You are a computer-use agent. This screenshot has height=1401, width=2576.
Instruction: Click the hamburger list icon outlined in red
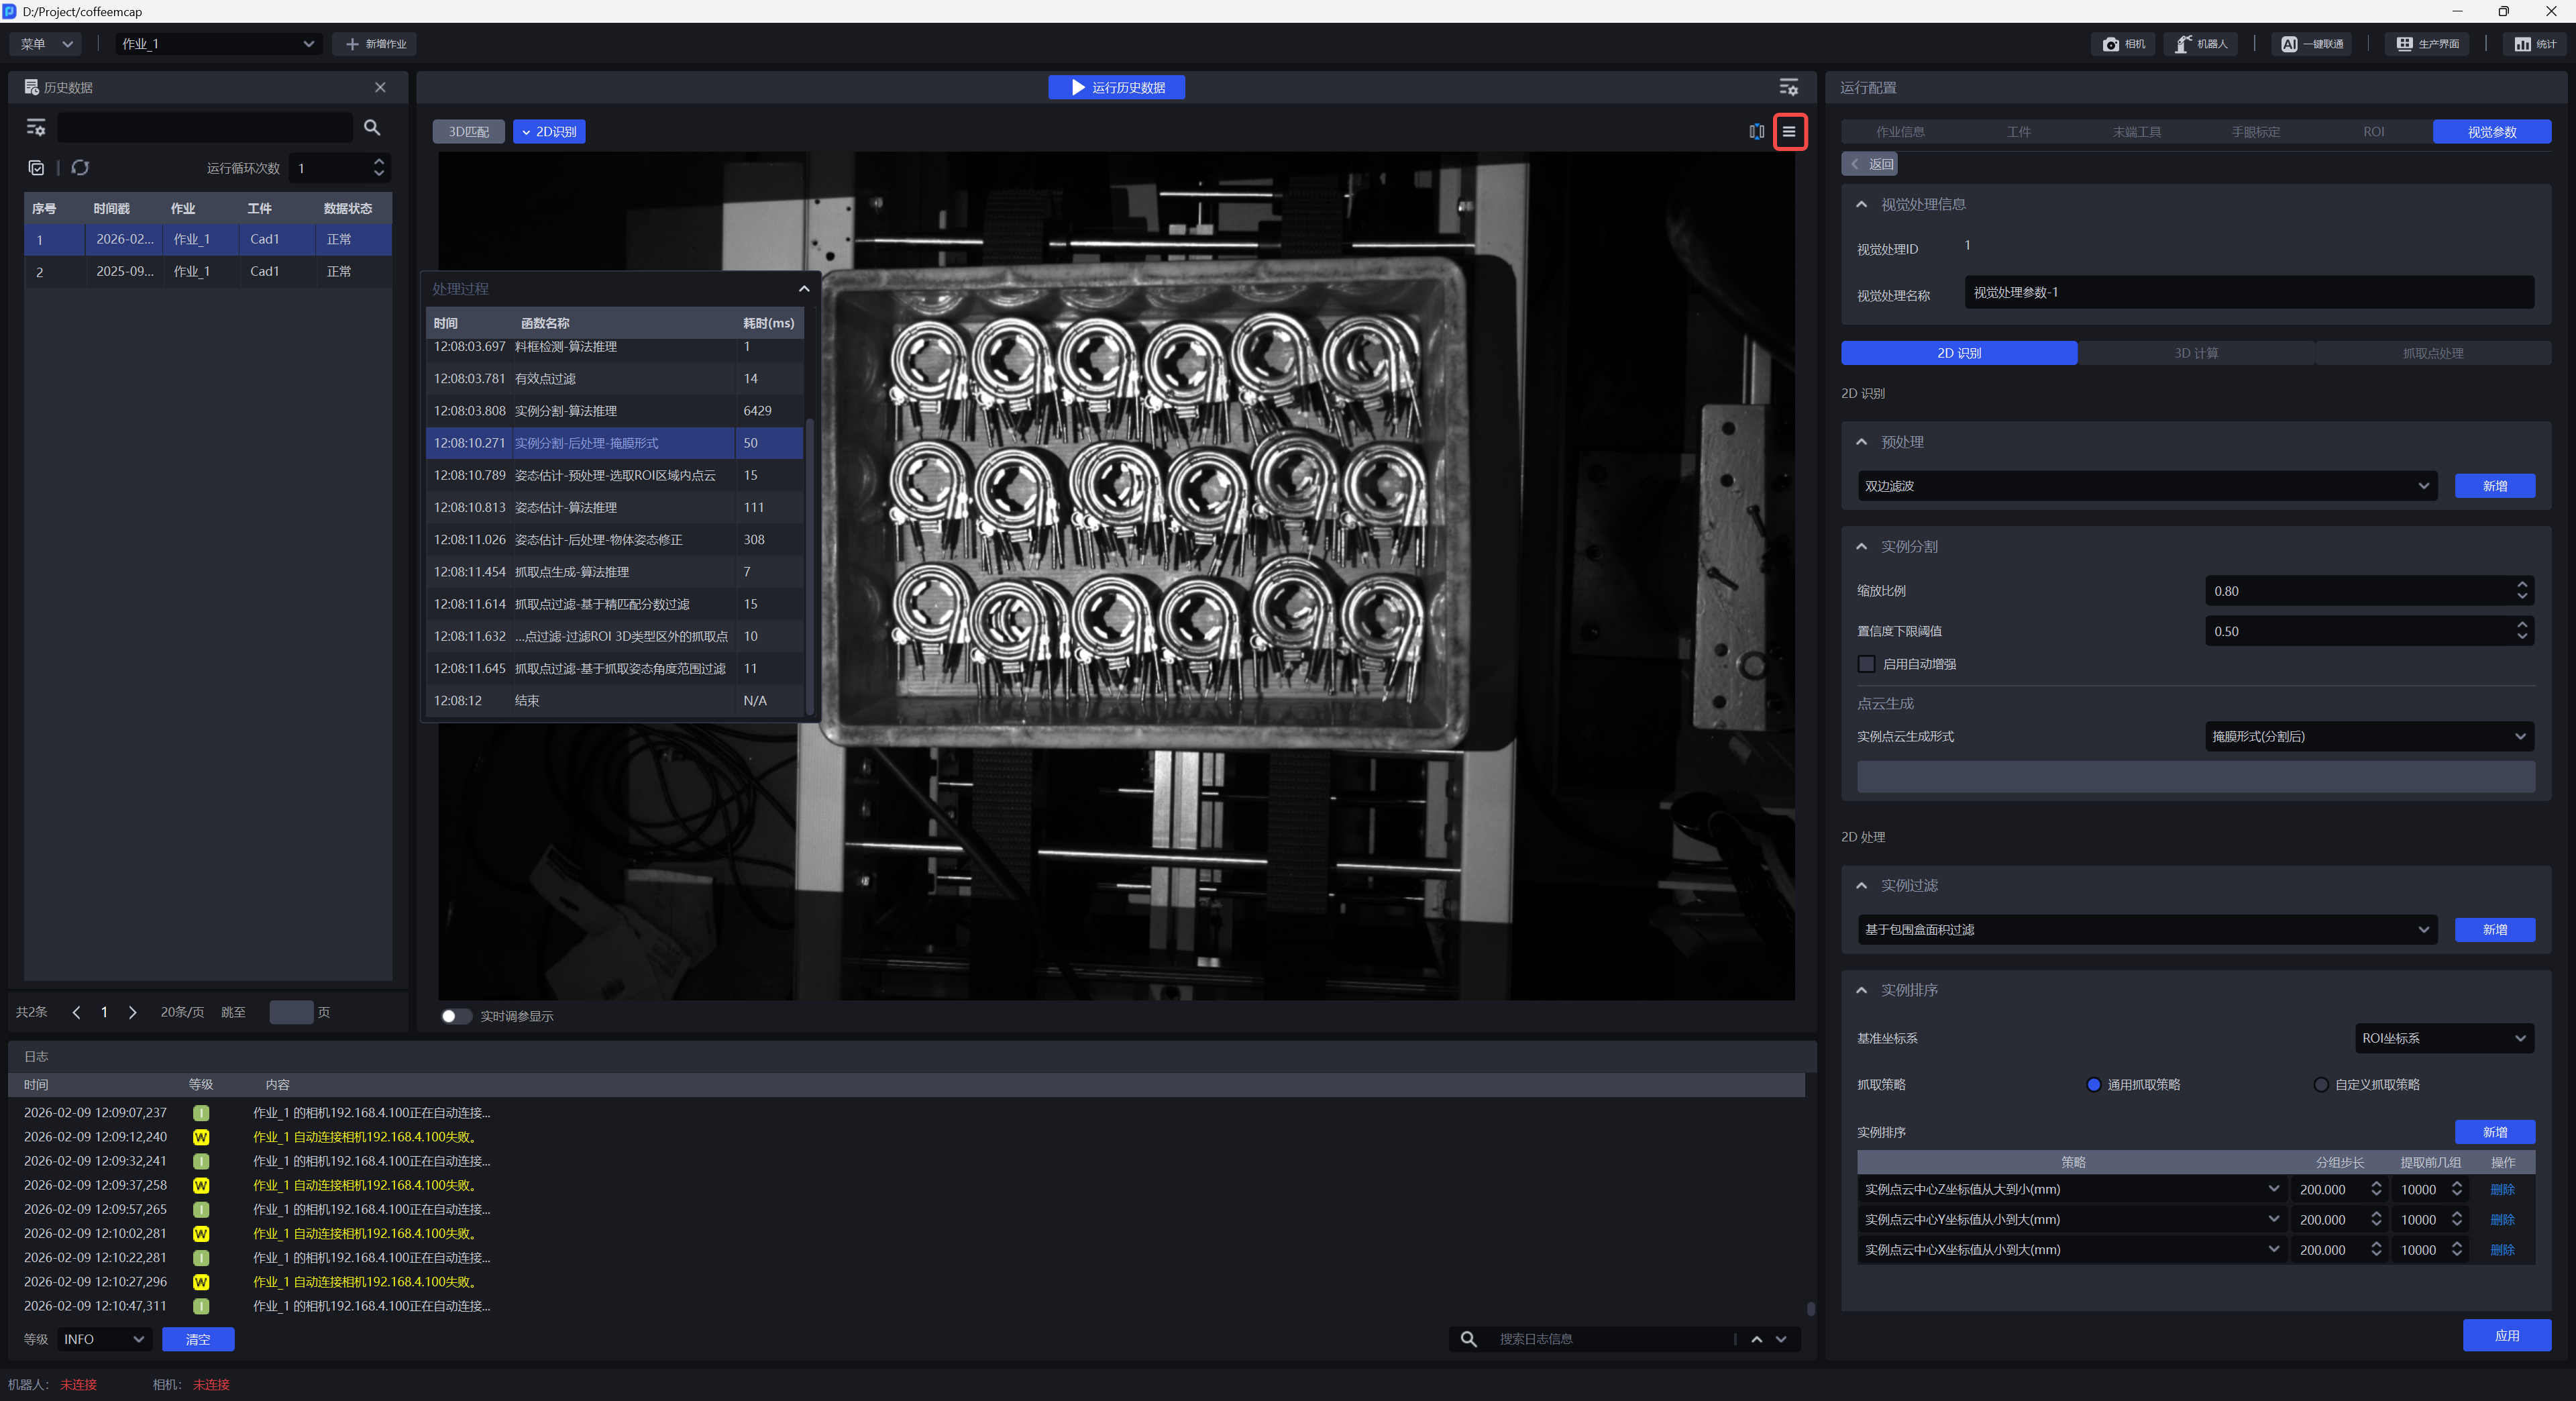click(1789, 132)
